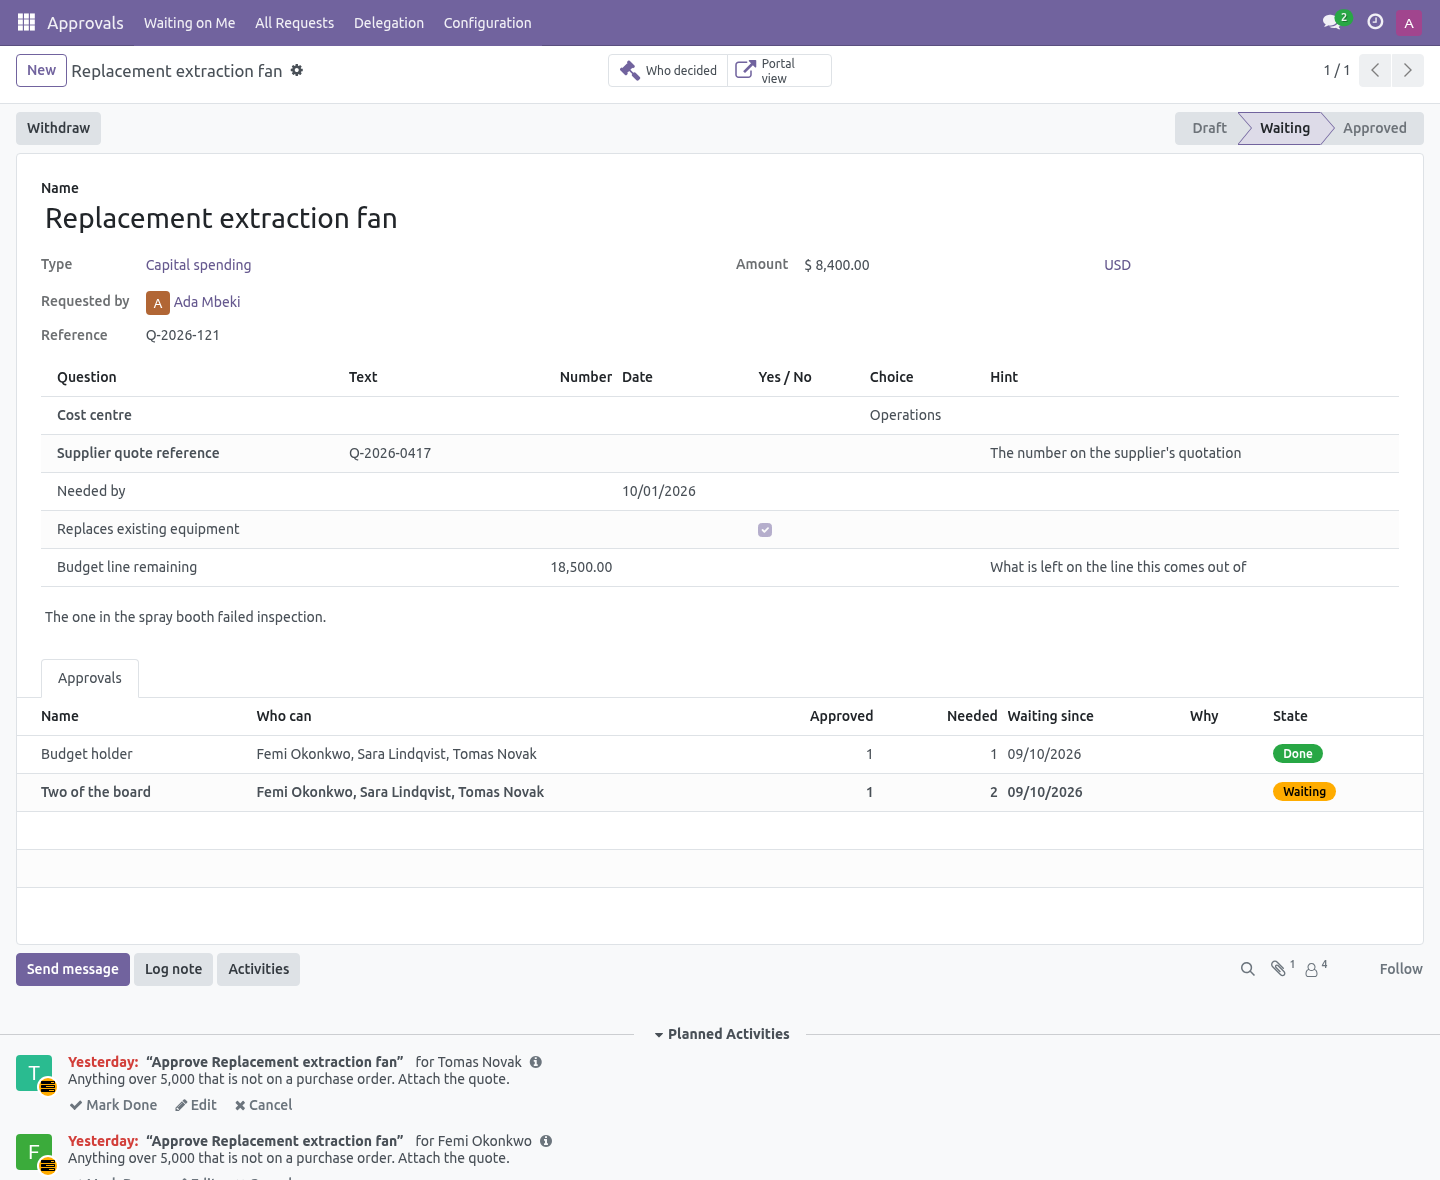Withdraw the approval request
The image size is (1440, 1180).
58,128
